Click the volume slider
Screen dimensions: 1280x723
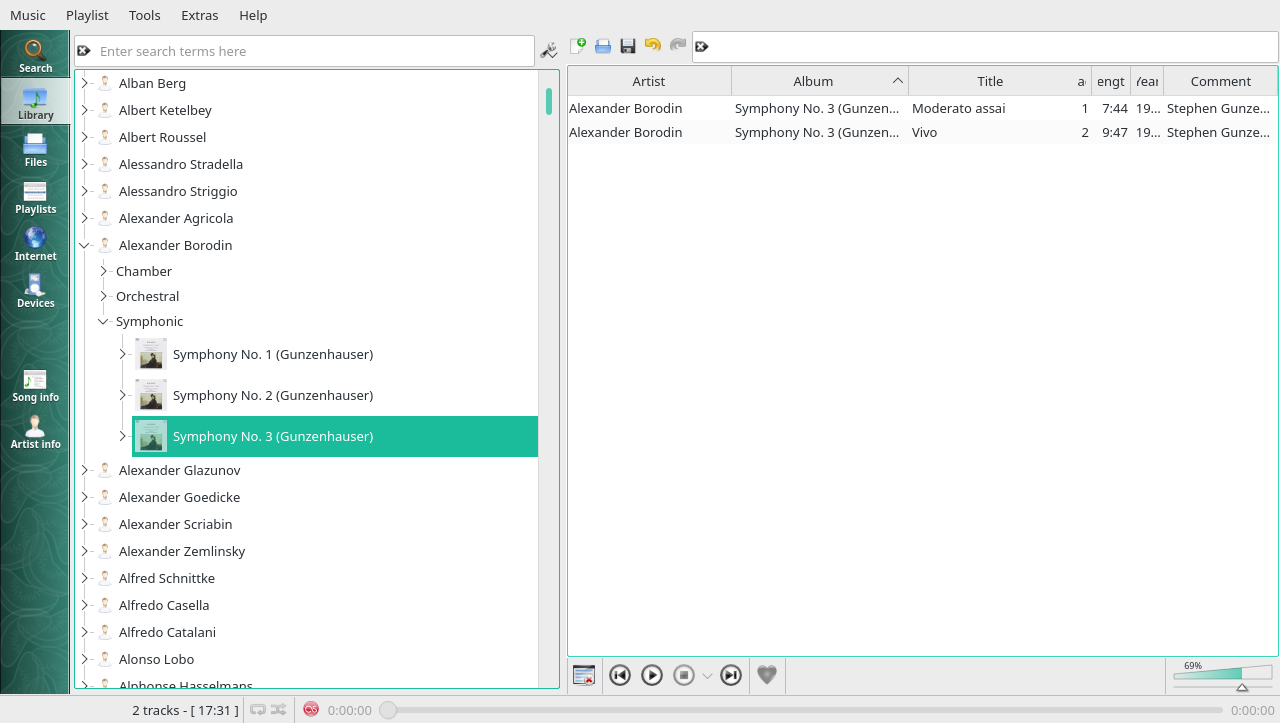pyautogui.click(x=1222, y=673)
